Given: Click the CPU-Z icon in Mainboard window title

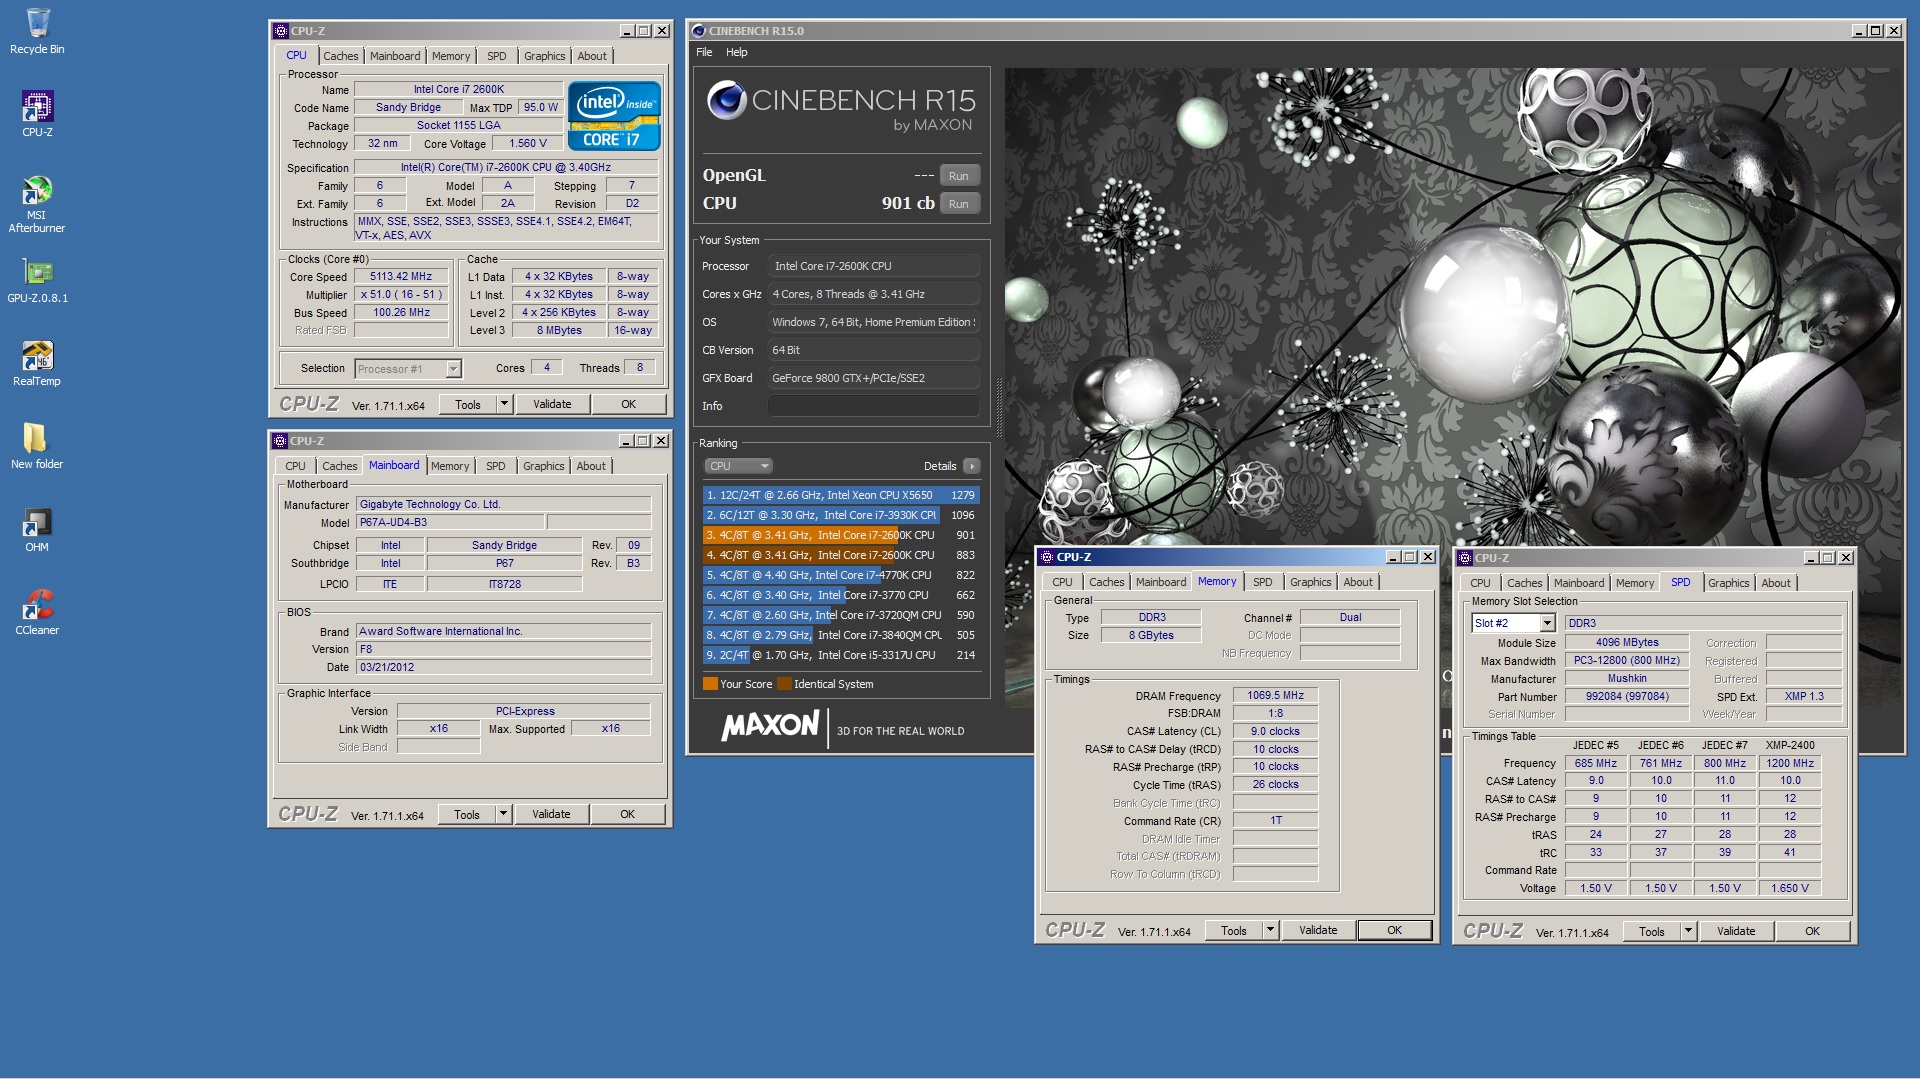Looking at the screenshot, I should 281,441.
